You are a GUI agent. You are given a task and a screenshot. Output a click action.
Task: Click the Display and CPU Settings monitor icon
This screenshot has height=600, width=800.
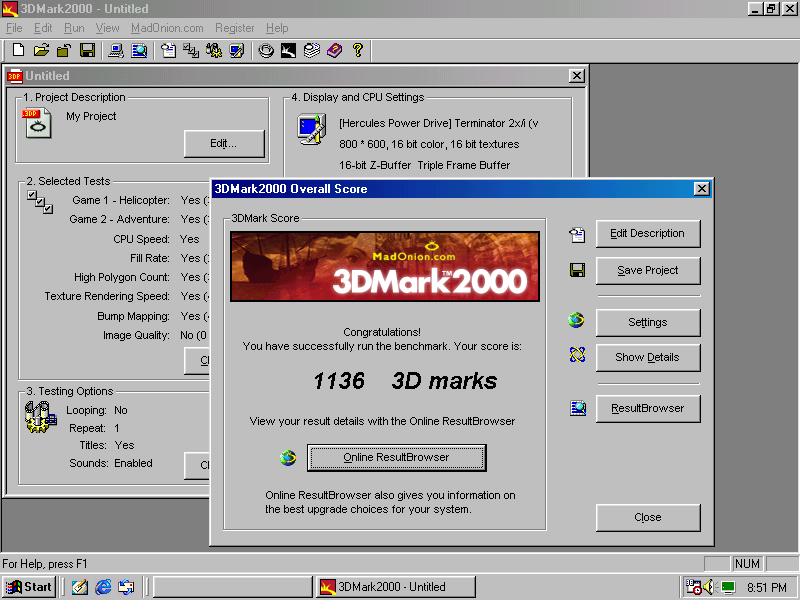tap(312, 130)
